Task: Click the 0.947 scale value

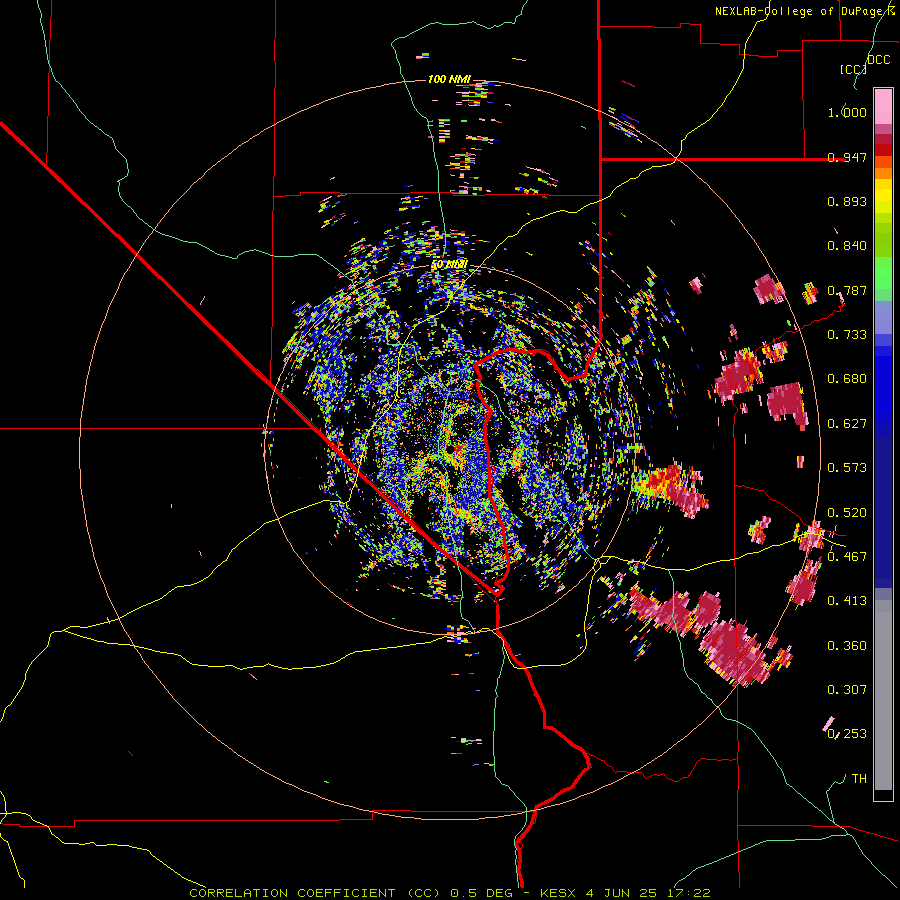Action: [x=847, y=157]
